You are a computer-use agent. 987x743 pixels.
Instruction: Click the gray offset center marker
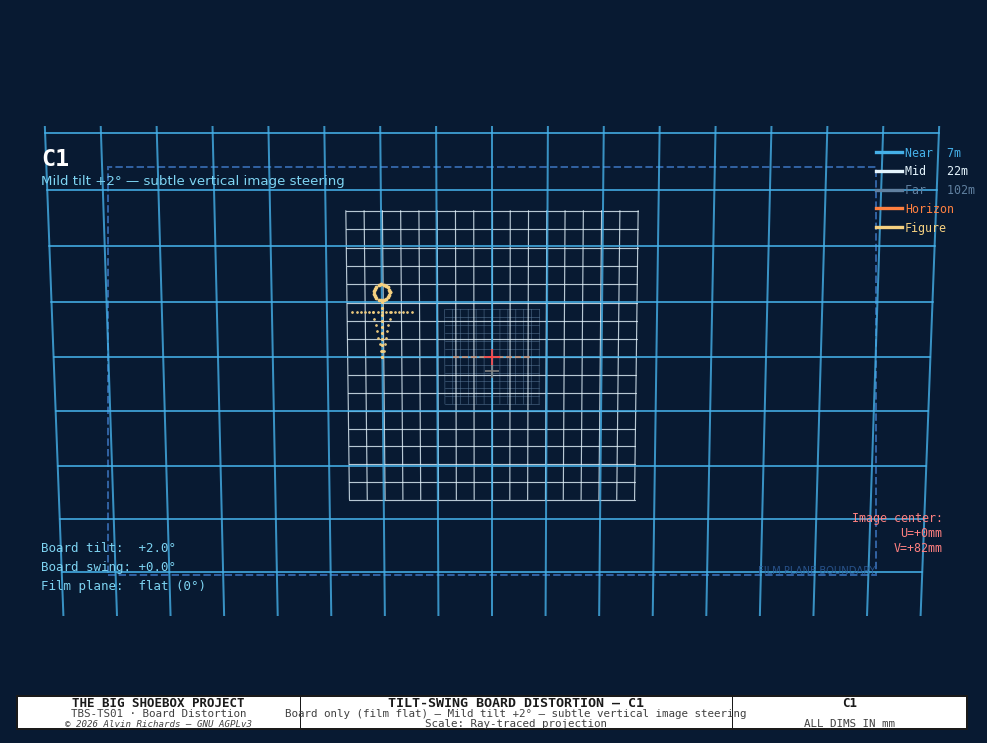pos(492,372)
